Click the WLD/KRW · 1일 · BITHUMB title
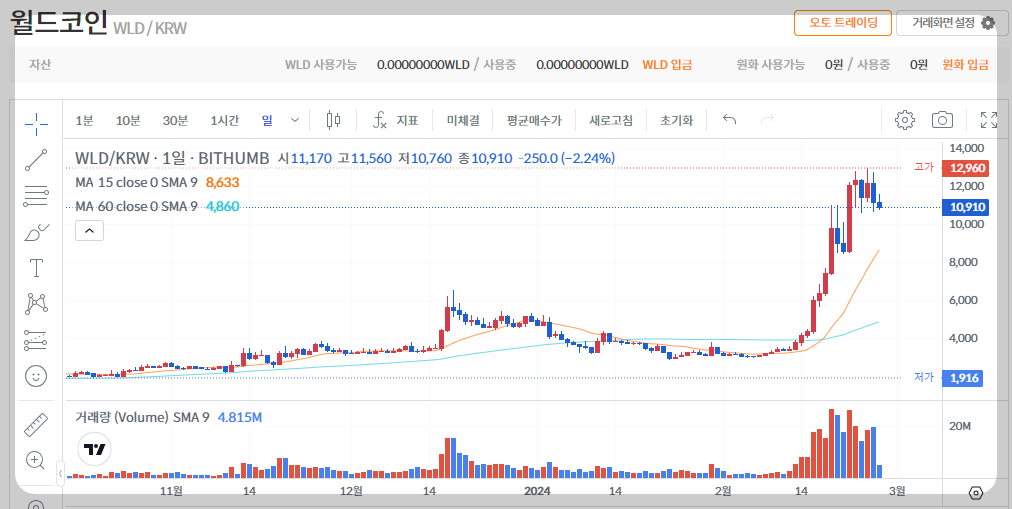Image resolution: width=1012 pixels, height=509 pixels. click(172, 158)
